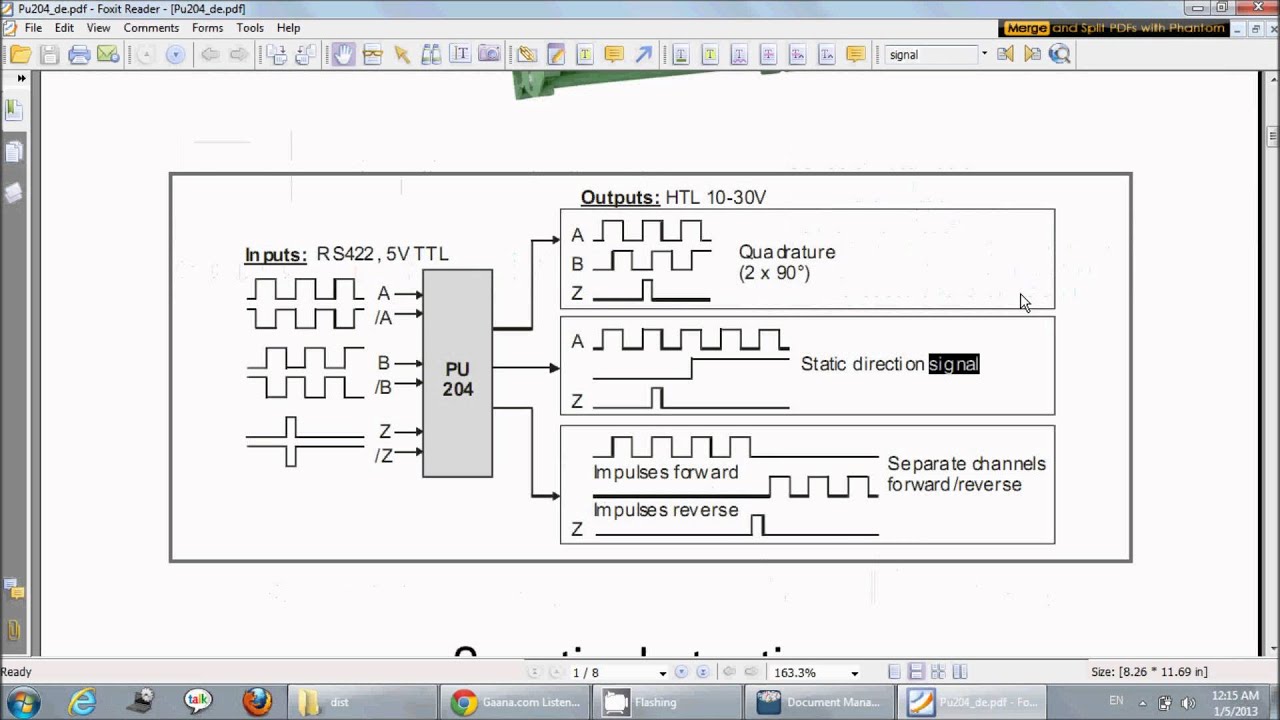Image resolution: width=1280 pixels, height=720 pixels.
Task: Click the Note comment tool icon
Action: point(614,55)
